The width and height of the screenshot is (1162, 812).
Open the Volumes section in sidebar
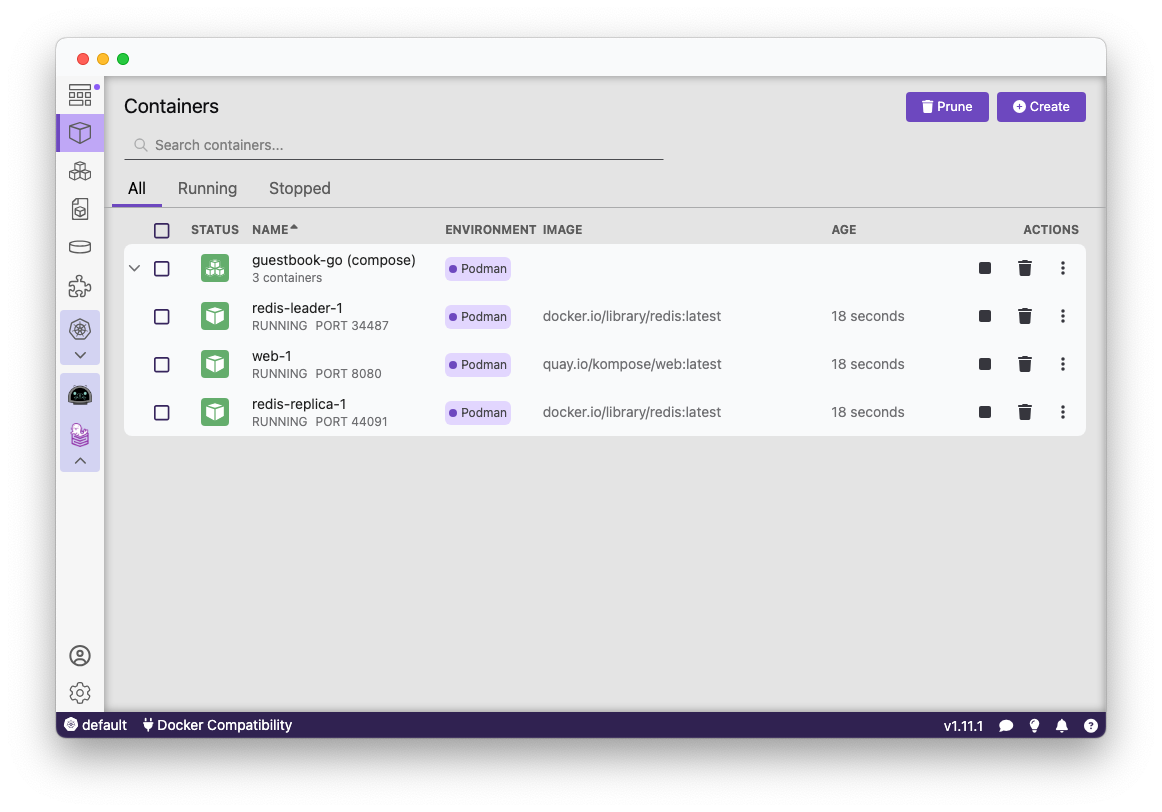coord(80,247)
